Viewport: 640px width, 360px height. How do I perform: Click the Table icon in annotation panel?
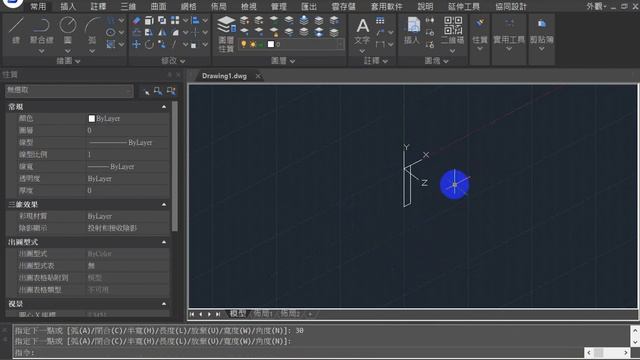point(380,20)
